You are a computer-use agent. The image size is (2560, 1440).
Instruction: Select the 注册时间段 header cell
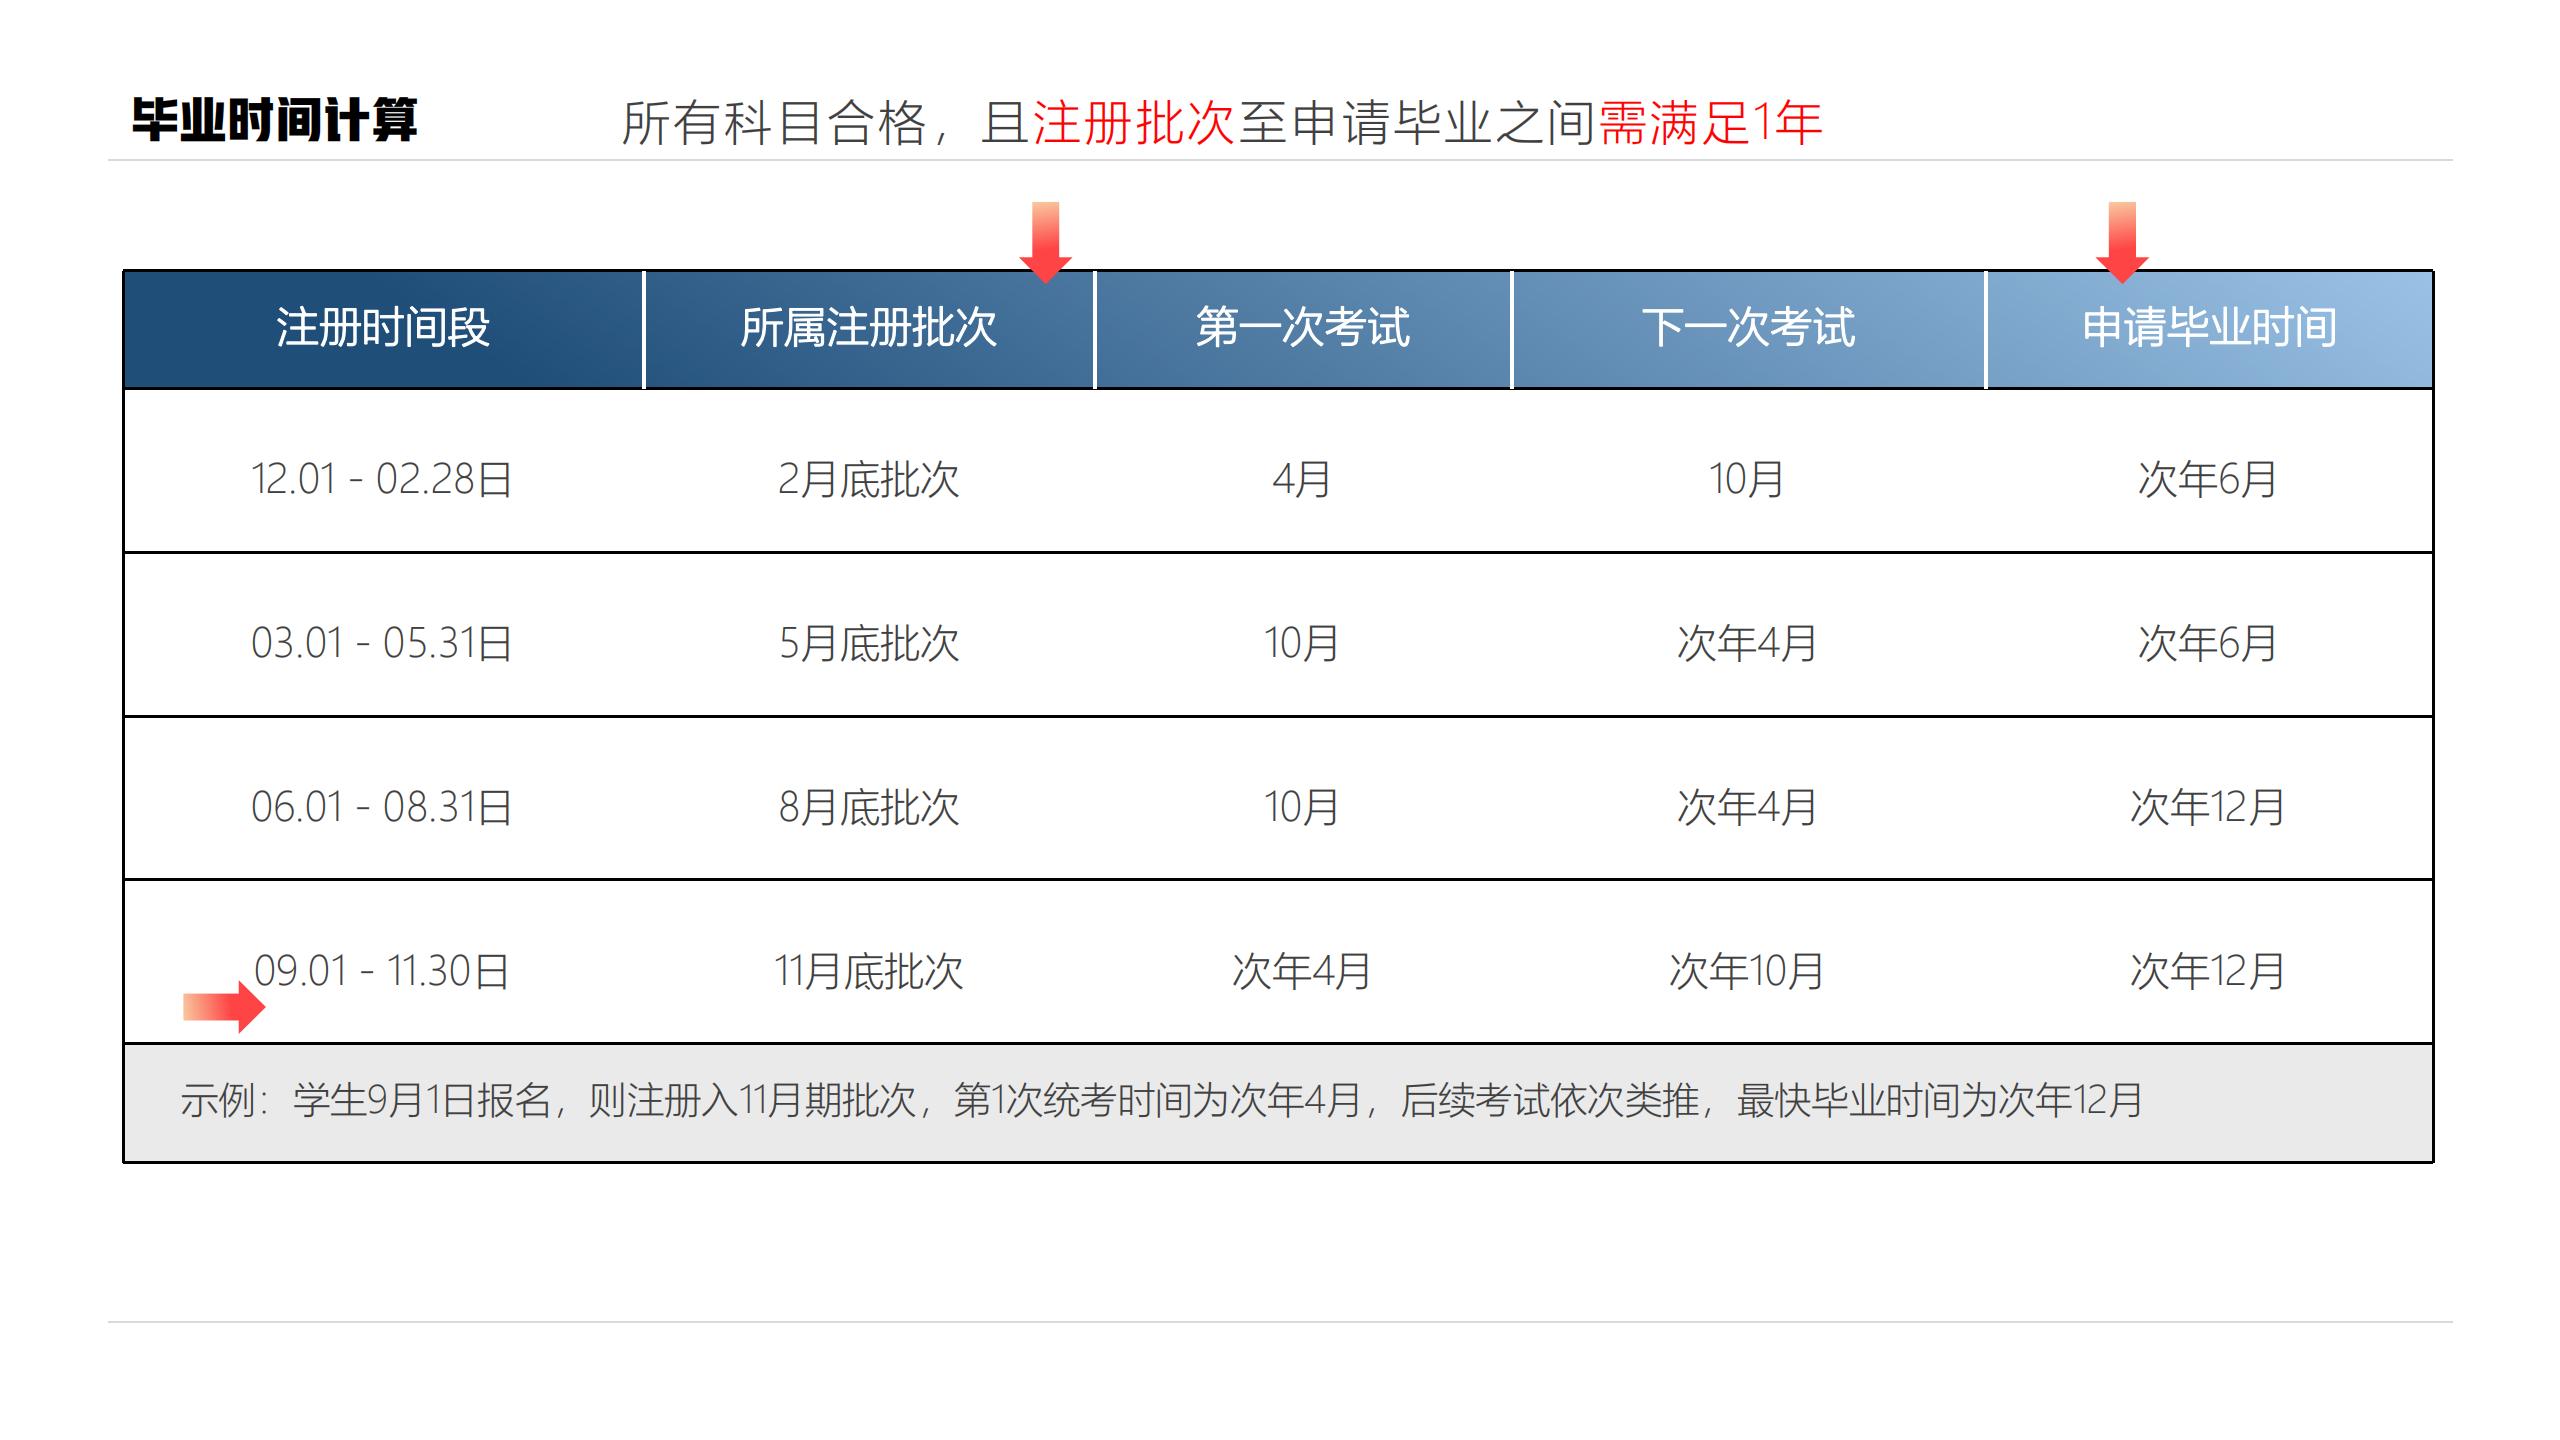[x=383, y=328]
